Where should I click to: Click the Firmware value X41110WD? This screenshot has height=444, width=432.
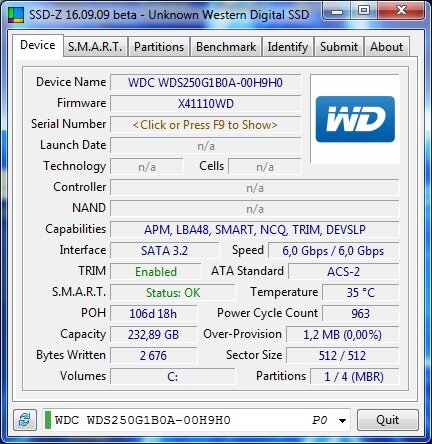(x=205, y=104)
